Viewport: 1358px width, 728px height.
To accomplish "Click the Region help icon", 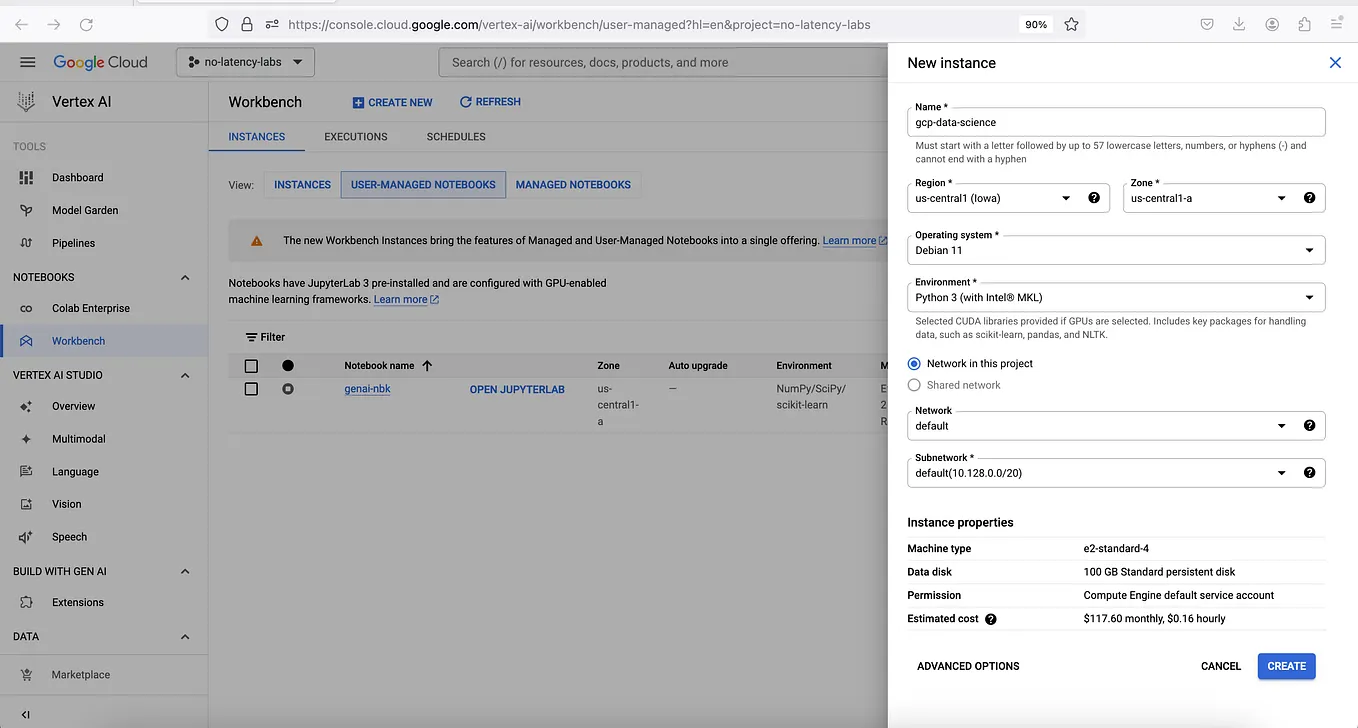I will (x=1094, y=197).
